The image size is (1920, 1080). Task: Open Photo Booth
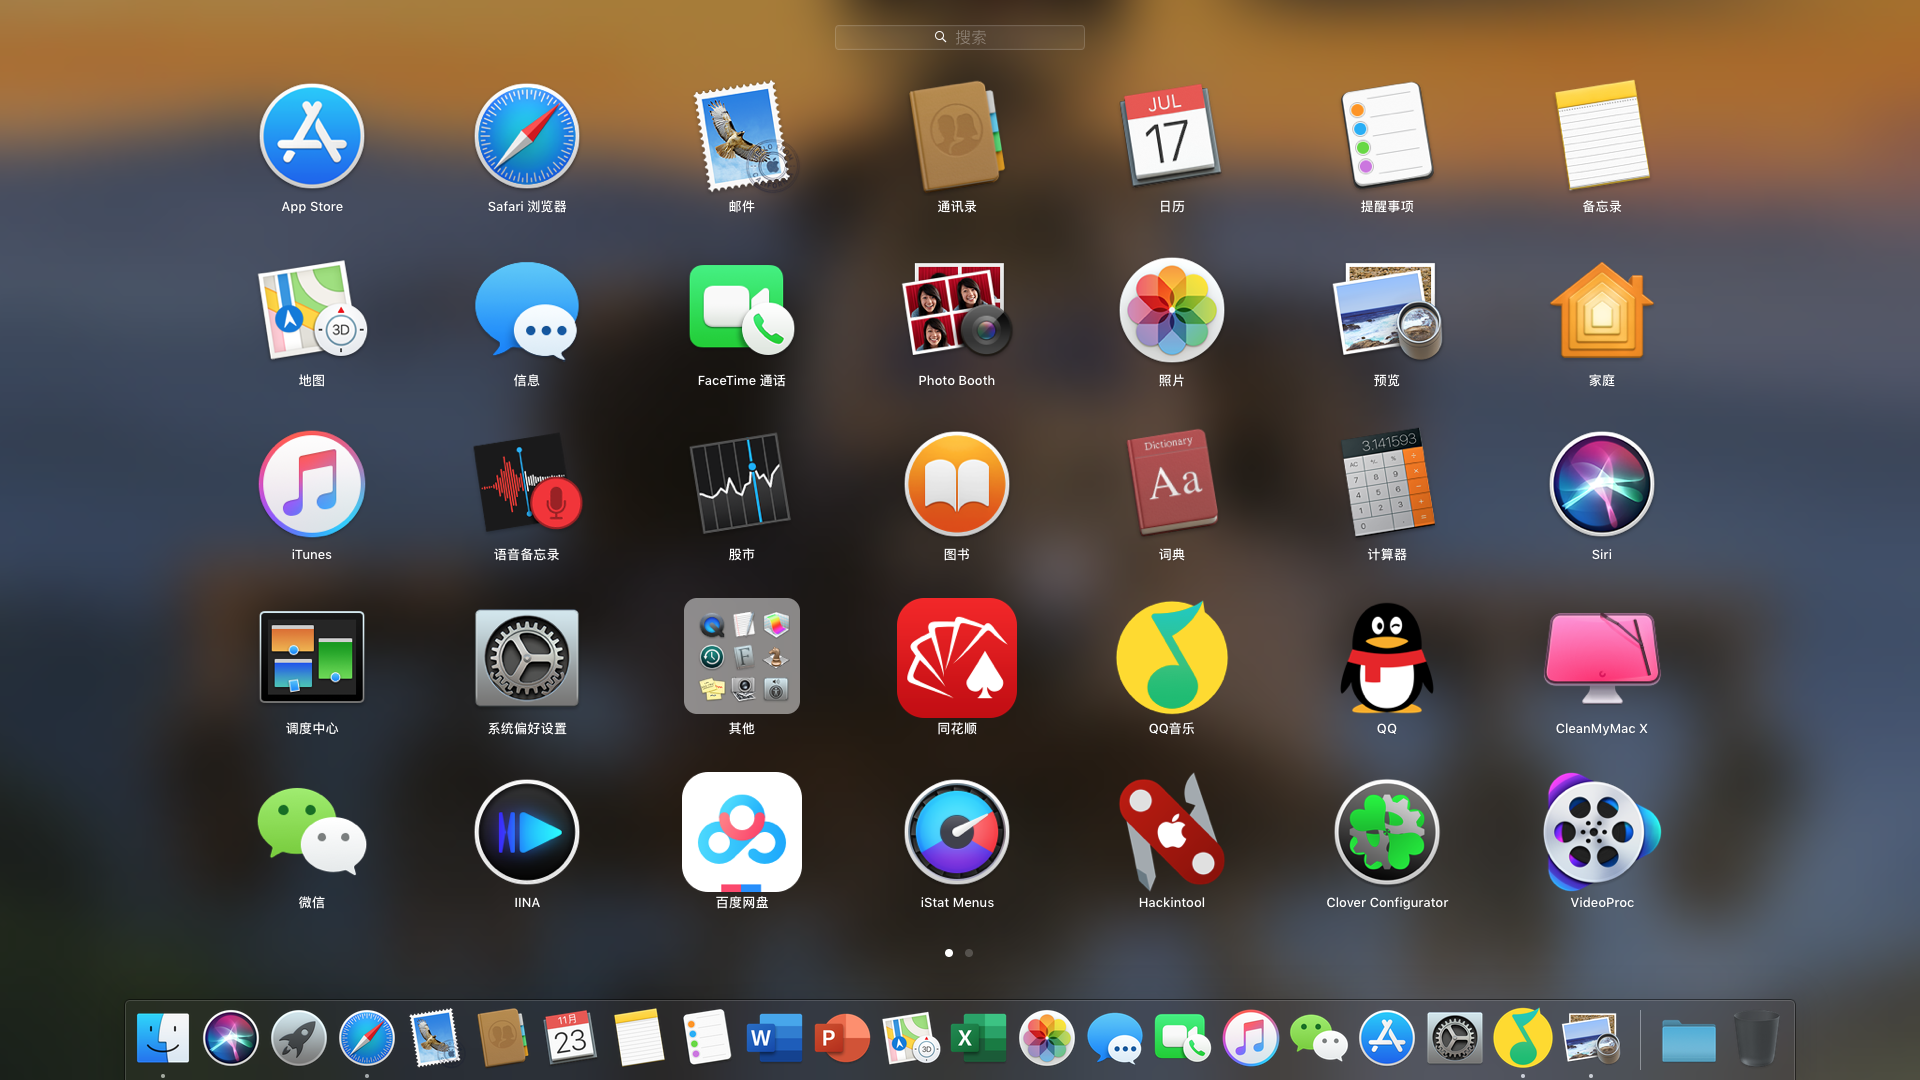956,310
